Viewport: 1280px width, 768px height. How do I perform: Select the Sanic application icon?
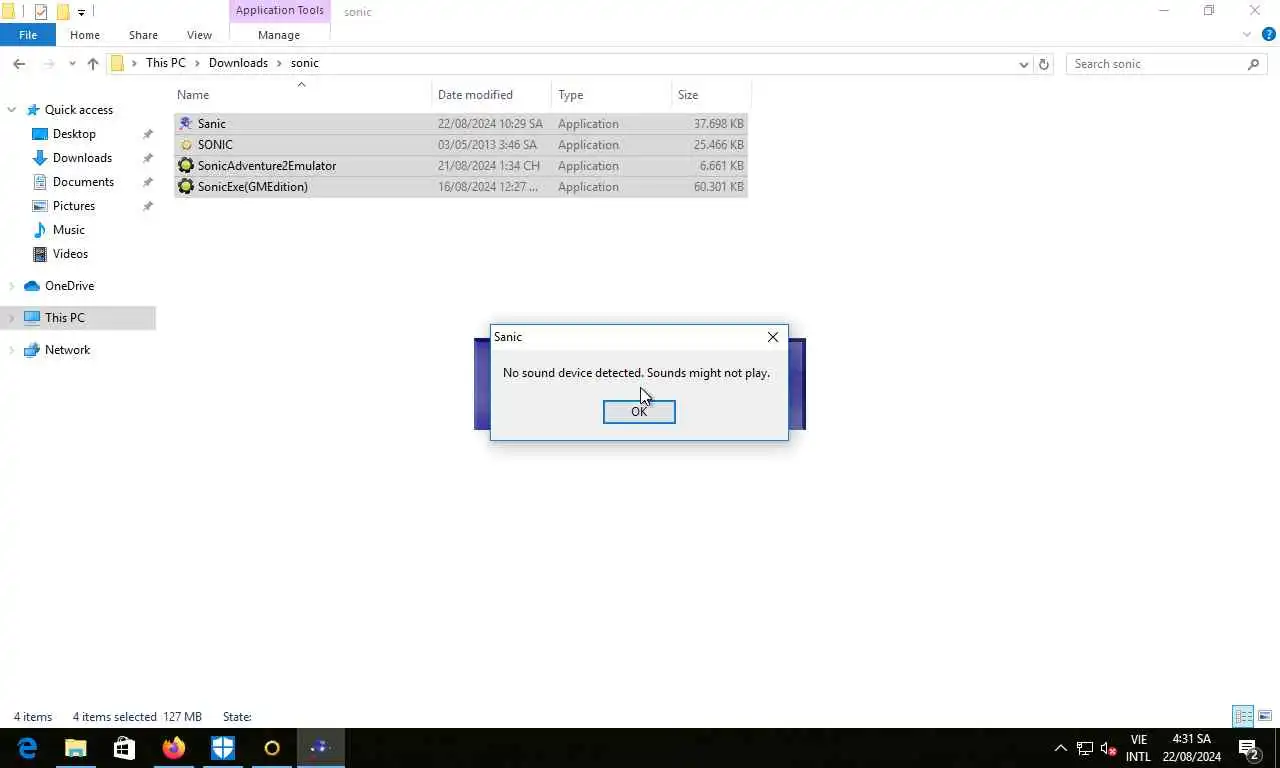[x=185, y=124]
